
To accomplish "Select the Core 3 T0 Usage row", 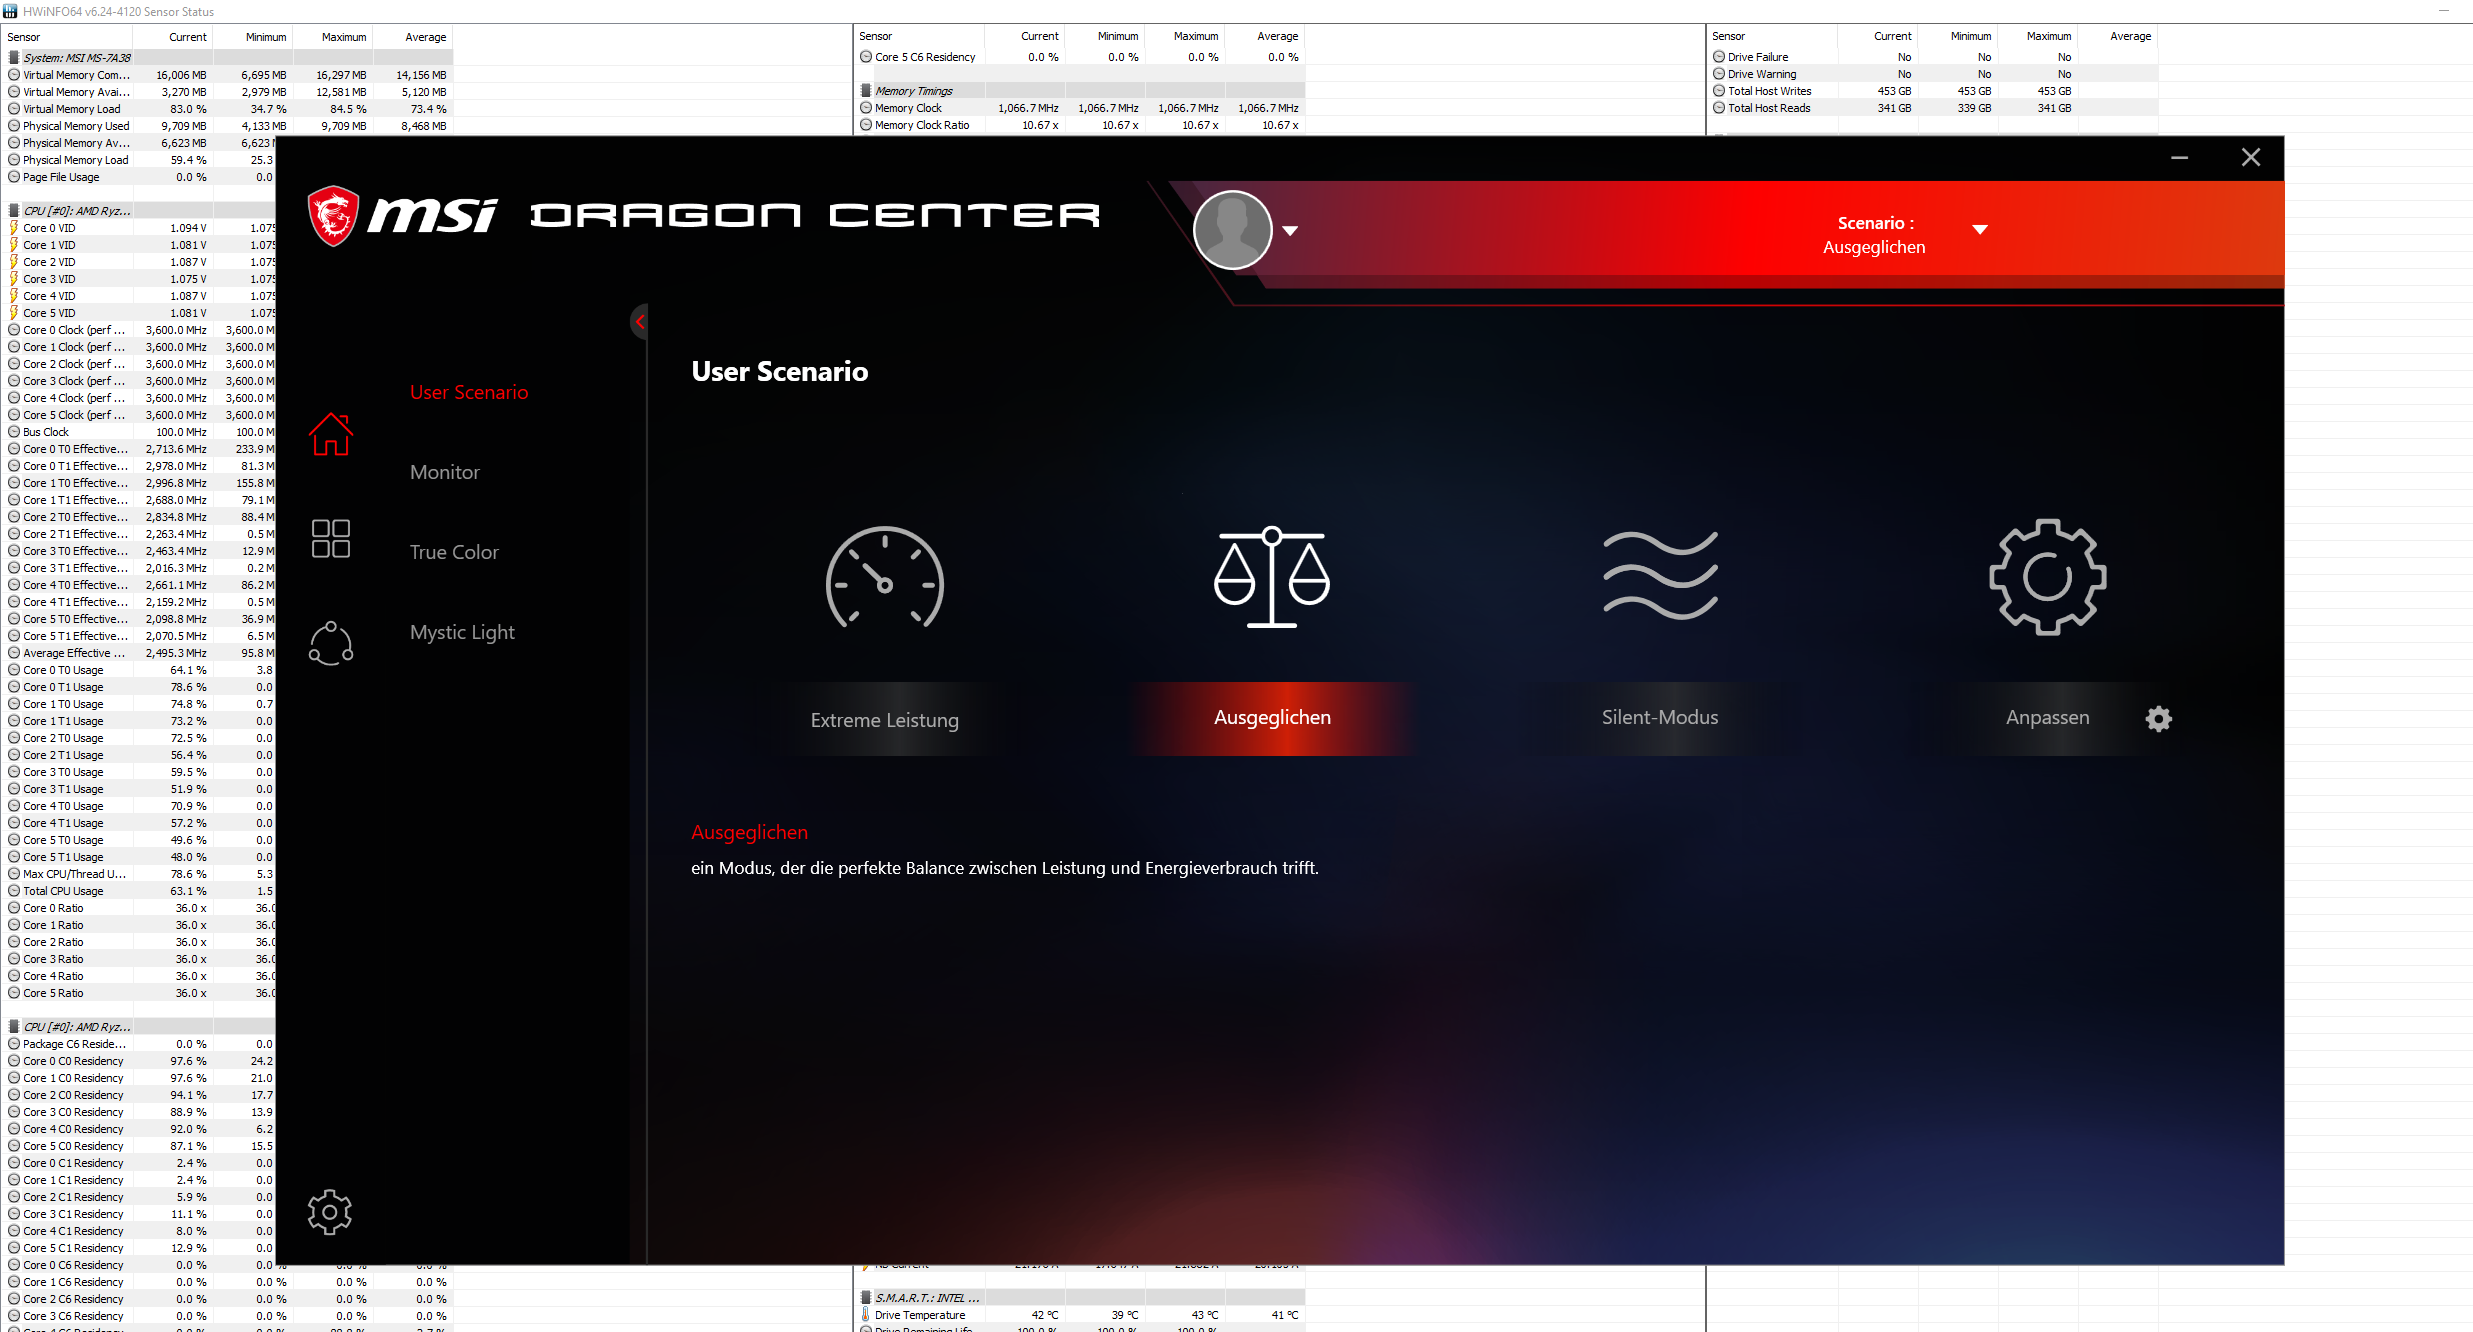I will (x=140, y=772).
